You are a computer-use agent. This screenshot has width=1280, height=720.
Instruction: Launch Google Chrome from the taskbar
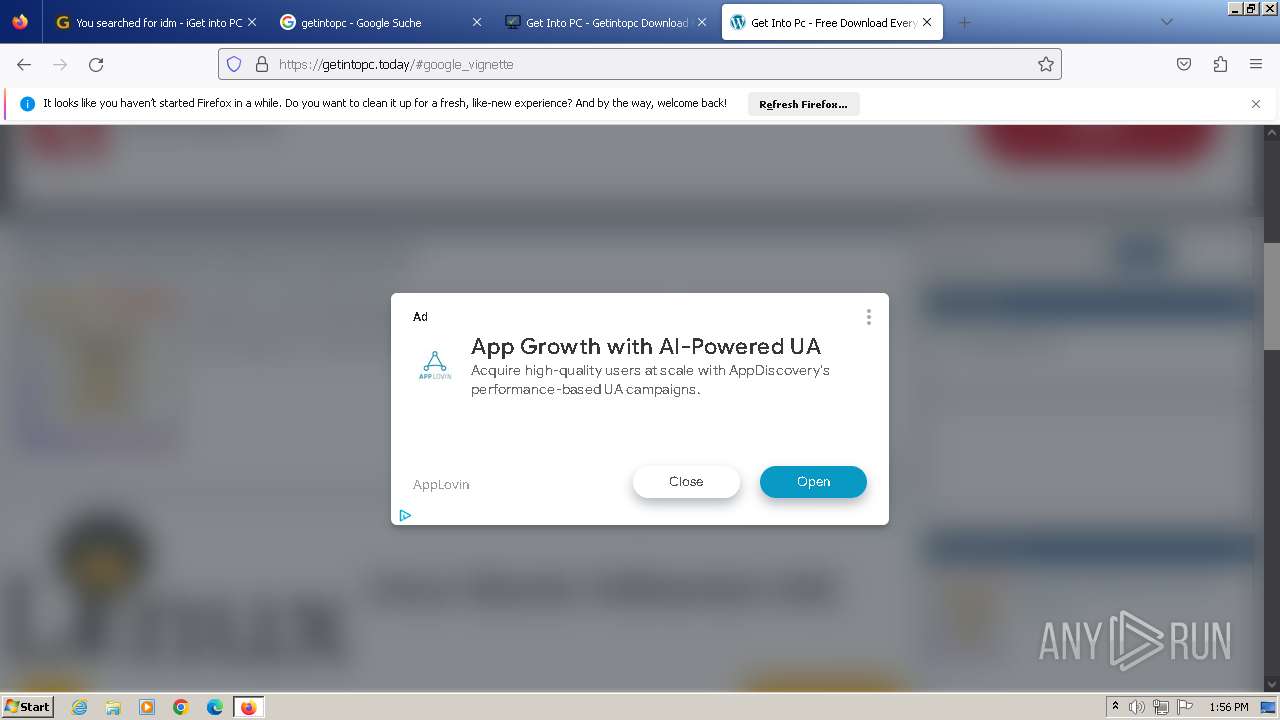tap(181, 707)
